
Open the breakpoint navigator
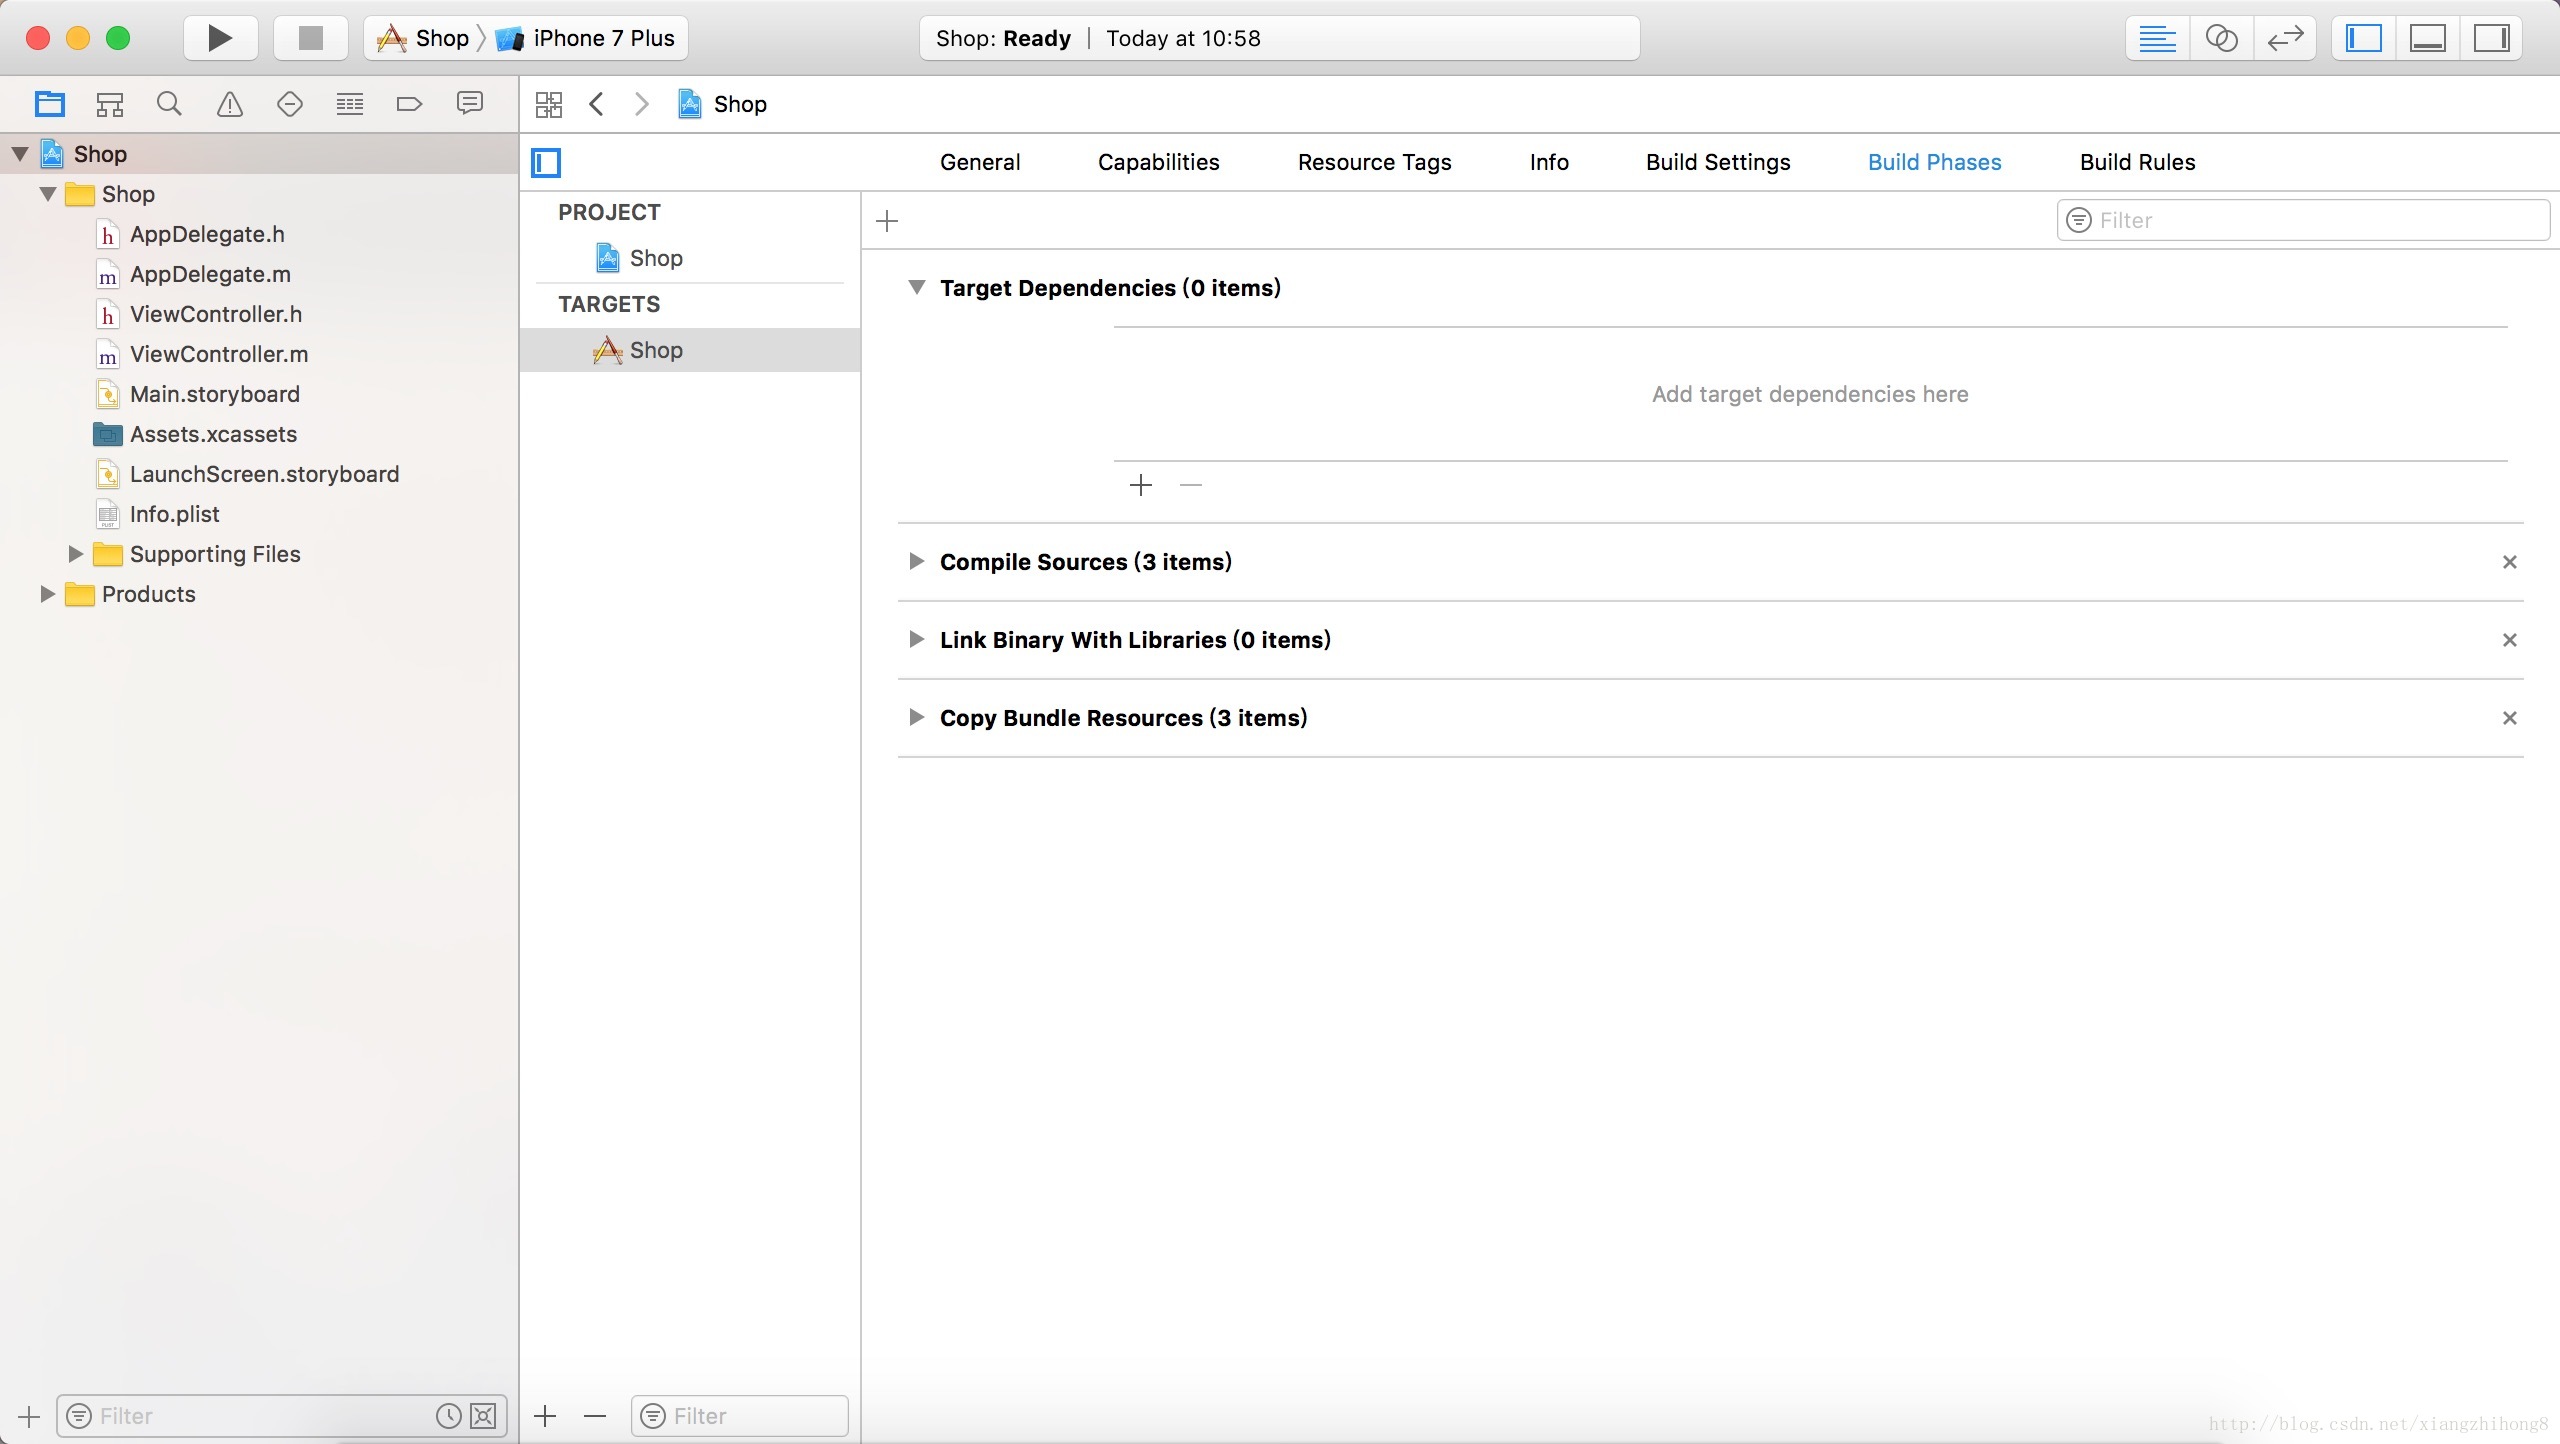(x=409, y=104)
